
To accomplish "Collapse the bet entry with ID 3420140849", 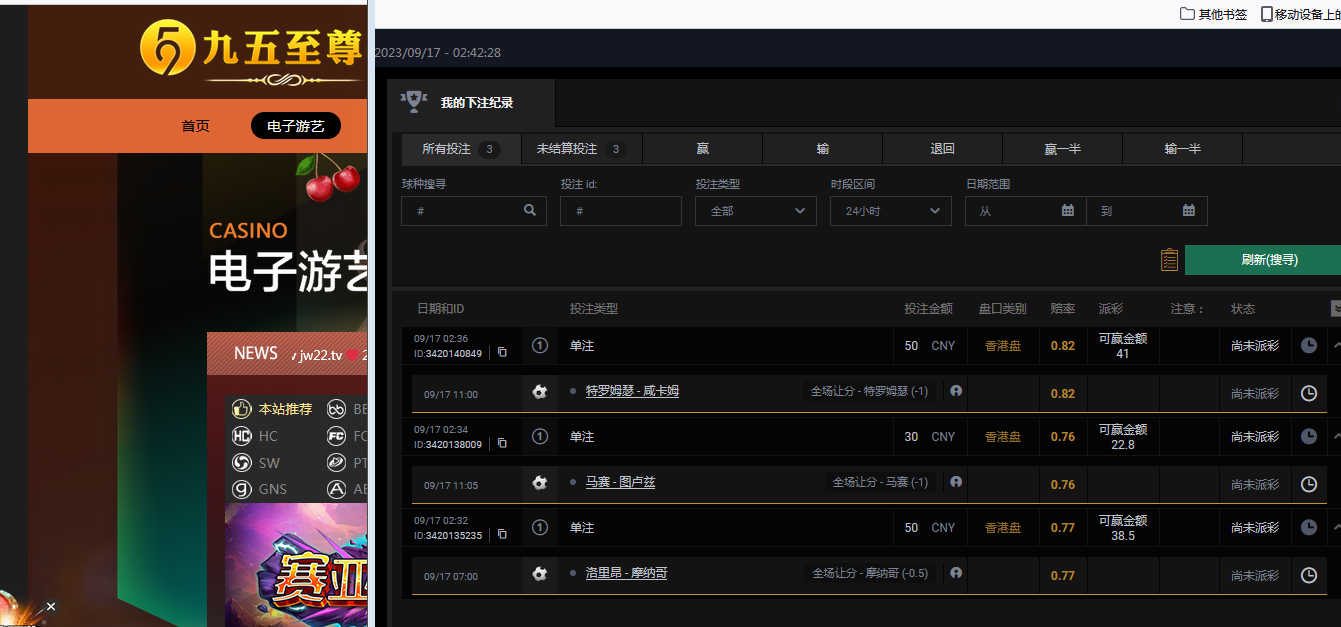I will click(1336, 345).
